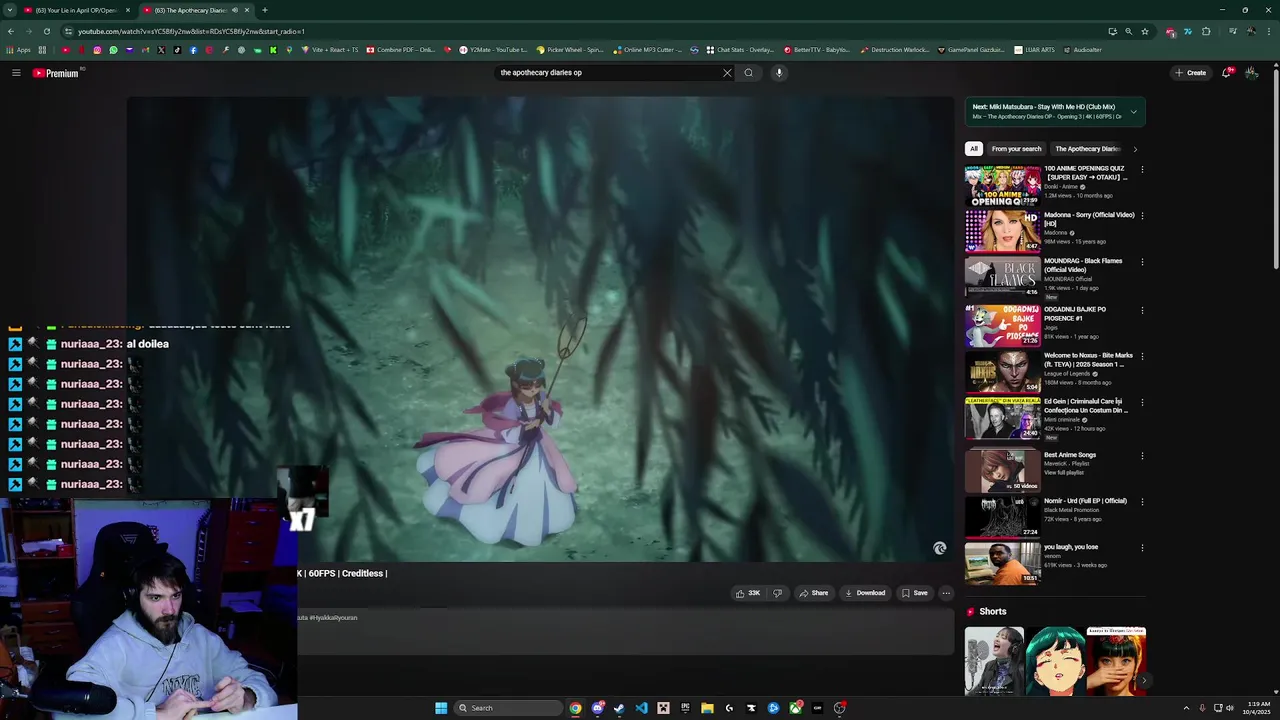Open Chrome three-dot menu
This screenshot has width=1280, height=720.
(1269, 31)
